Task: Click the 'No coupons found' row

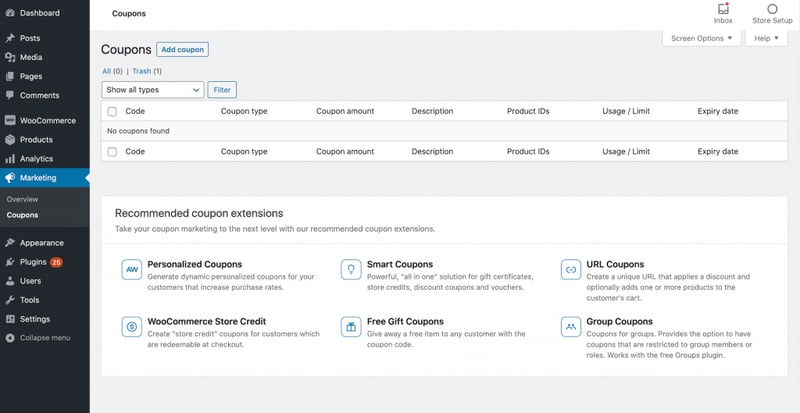Action: 444,131
